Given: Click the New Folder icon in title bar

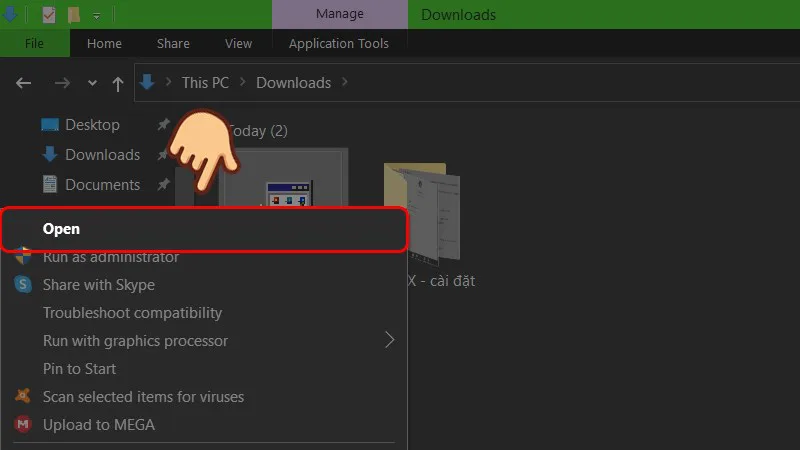Looking at the screenshot, I should (x=73, y=15).
